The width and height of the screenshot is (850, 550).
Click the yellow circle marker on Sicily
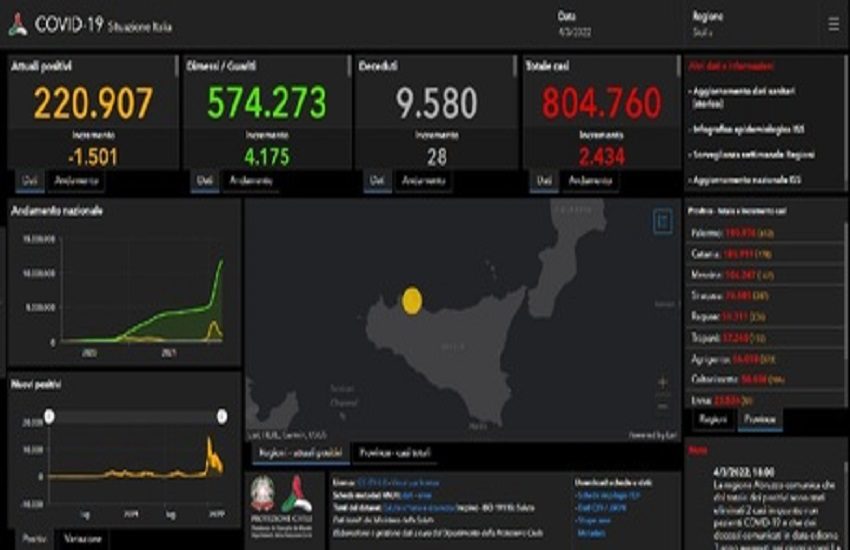411,299
